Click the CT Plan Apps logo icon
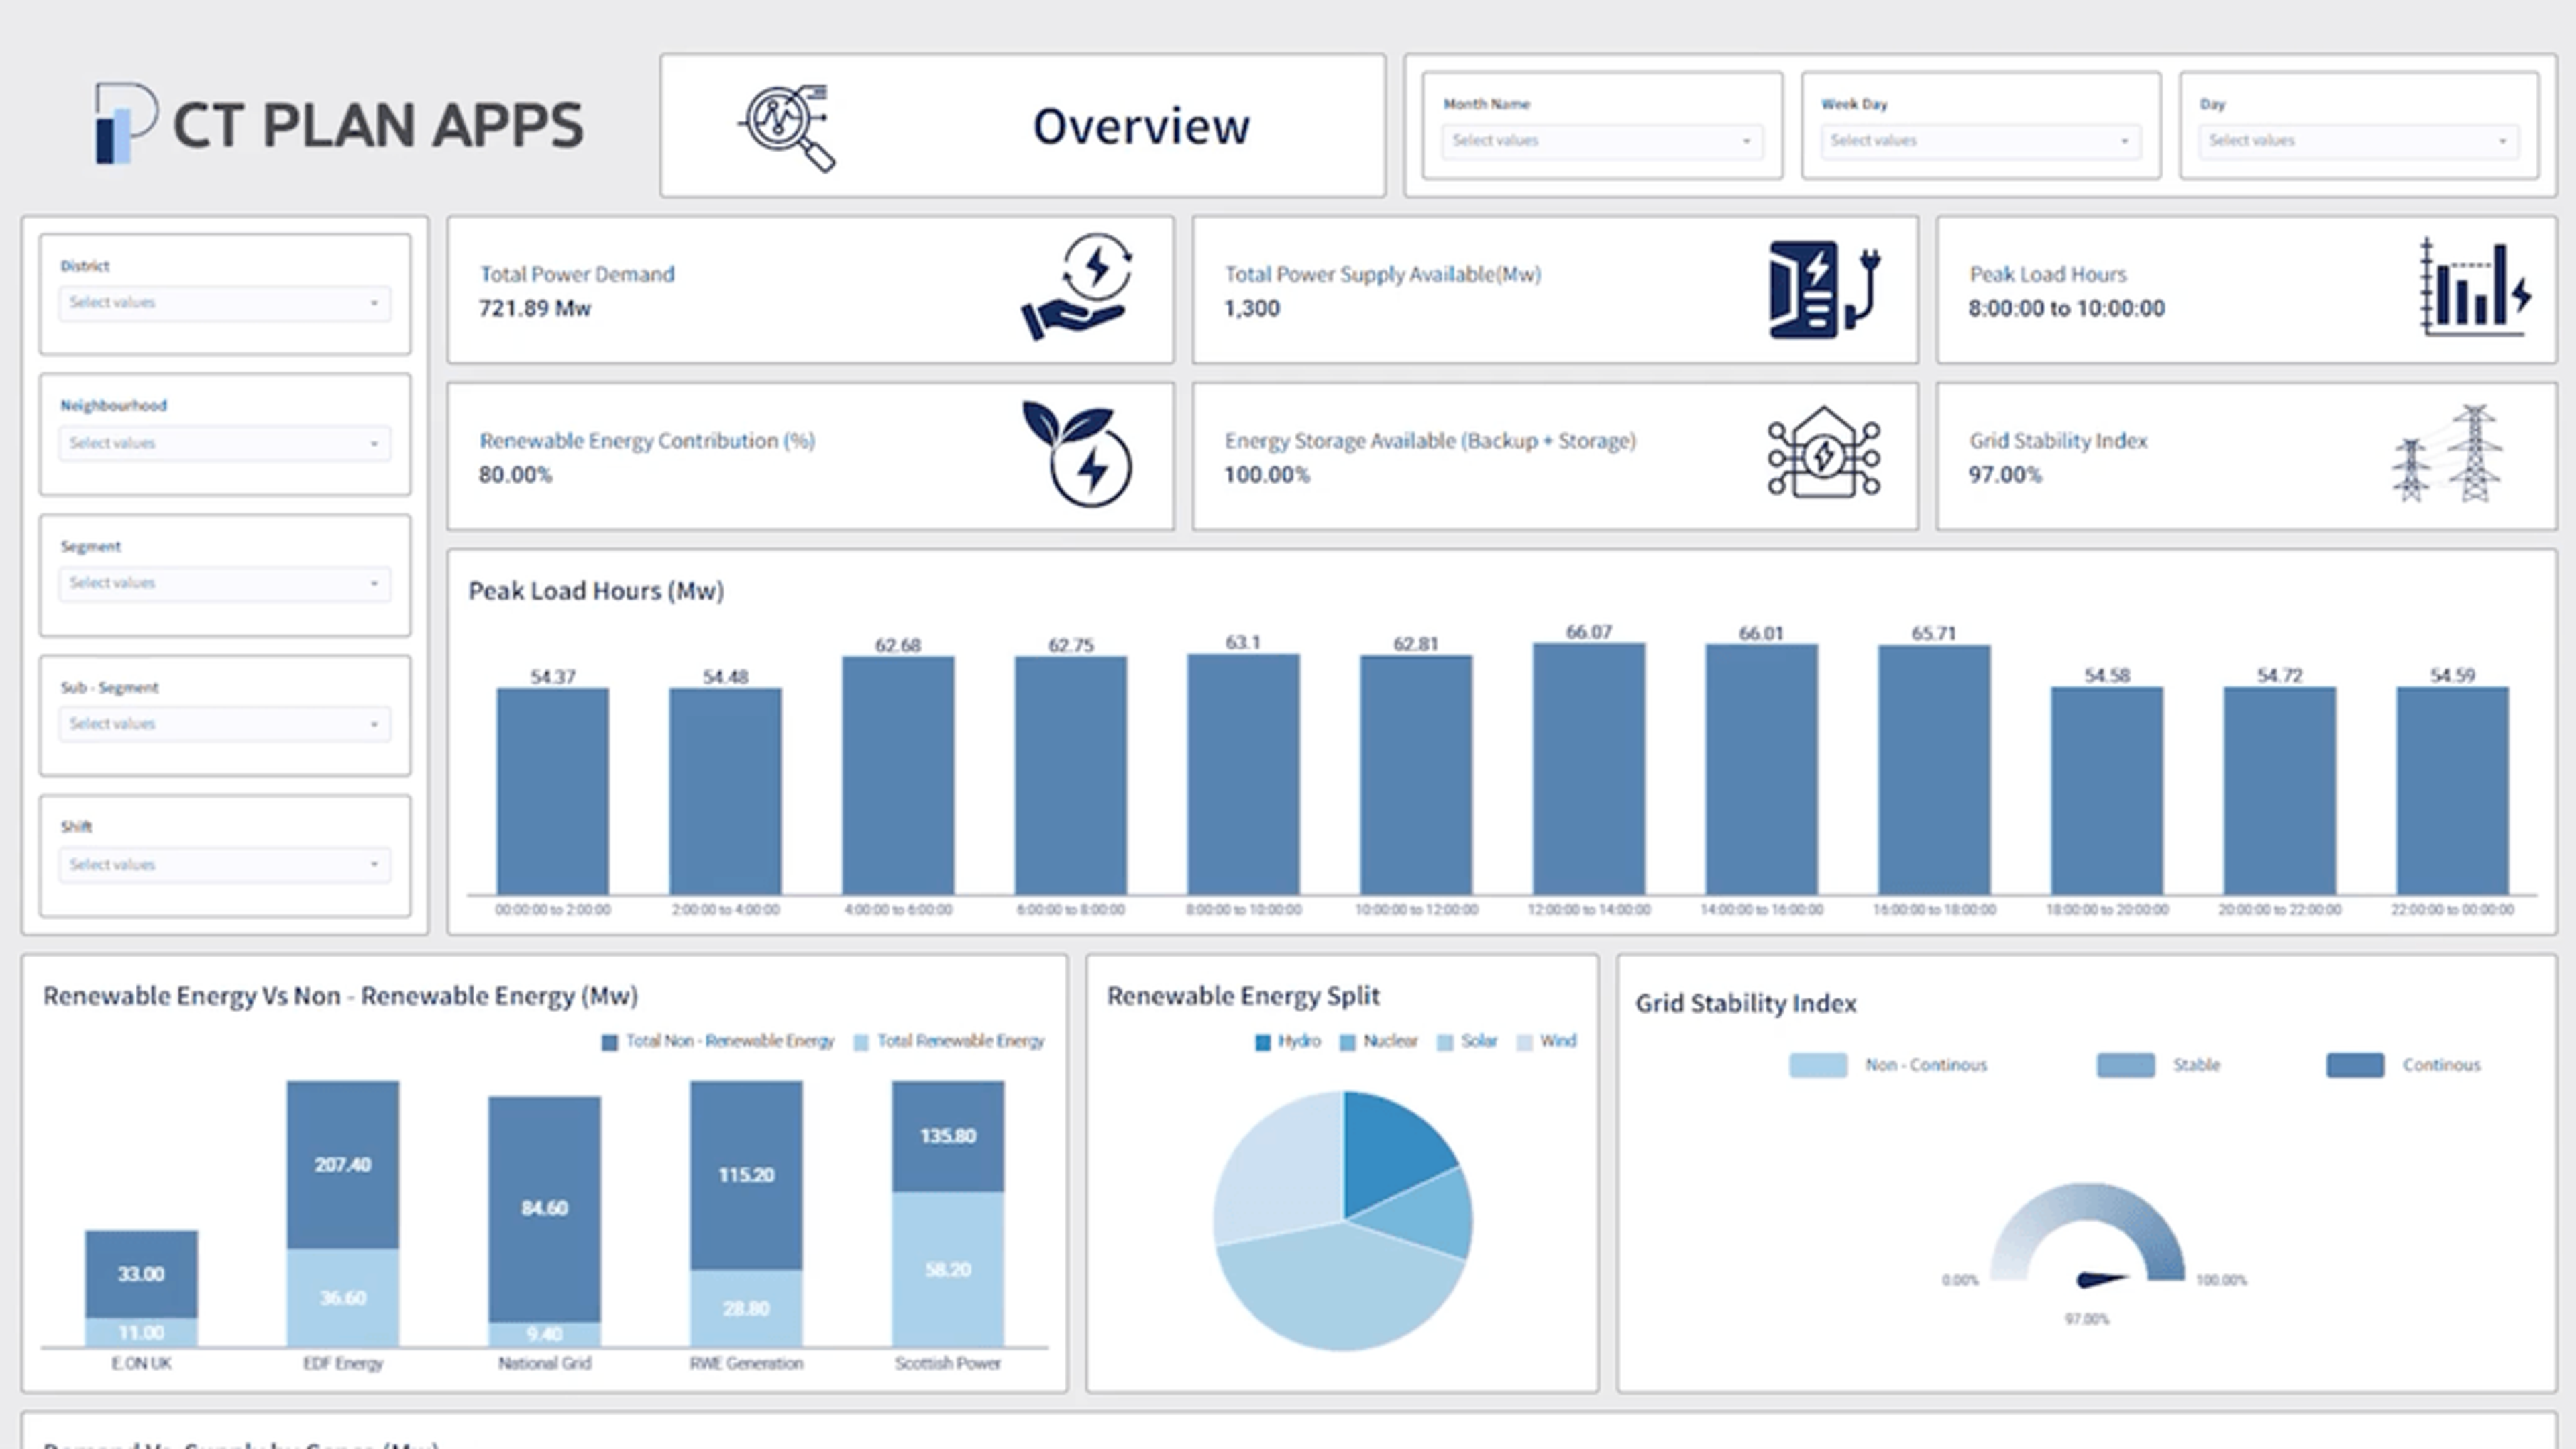 pos(126,123)
